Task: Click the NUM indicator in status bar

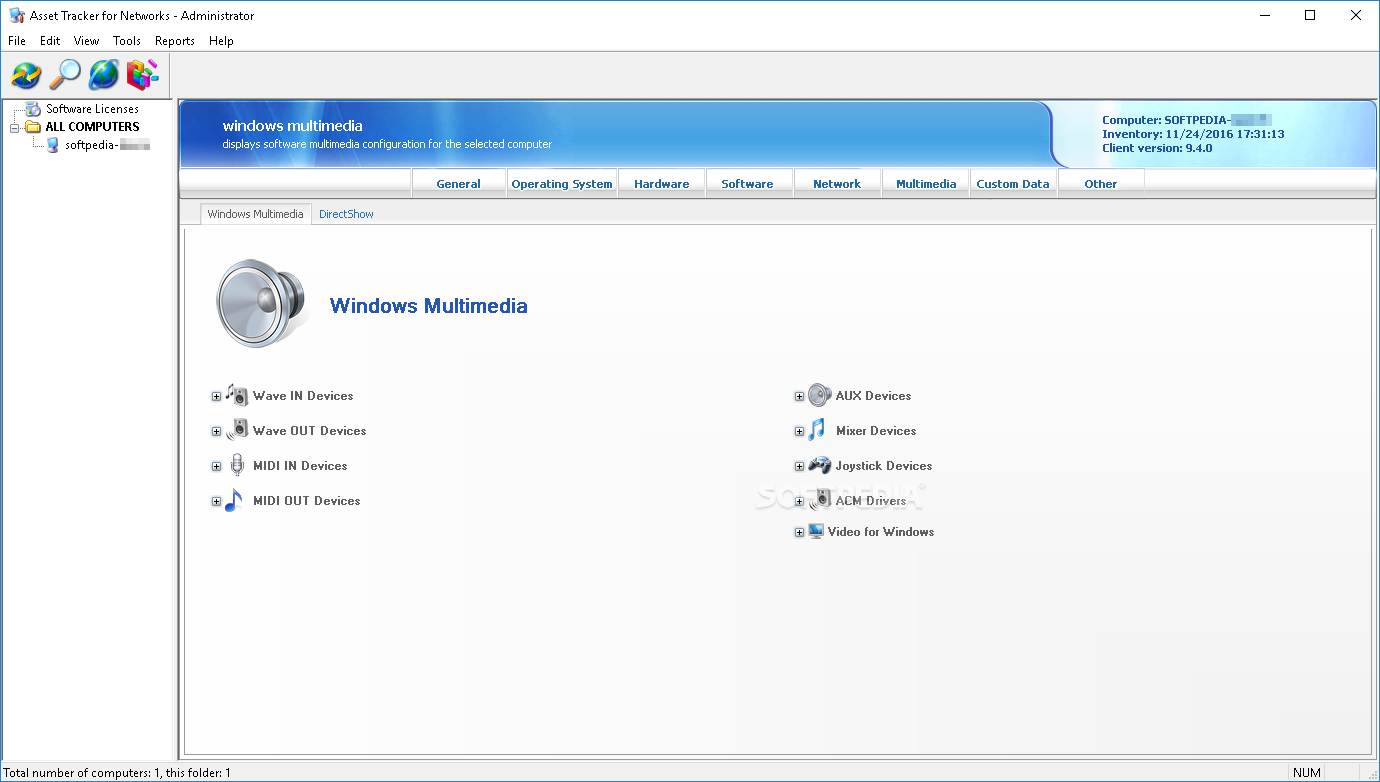Action: pyautogui.click(x=1307, y=773)
